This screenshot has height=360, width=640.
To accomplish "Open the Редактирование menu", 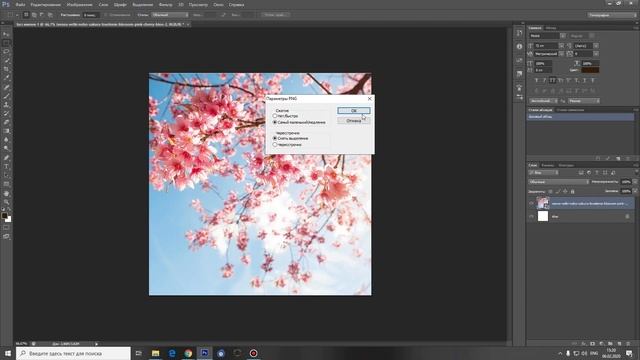I will point(46,5).
